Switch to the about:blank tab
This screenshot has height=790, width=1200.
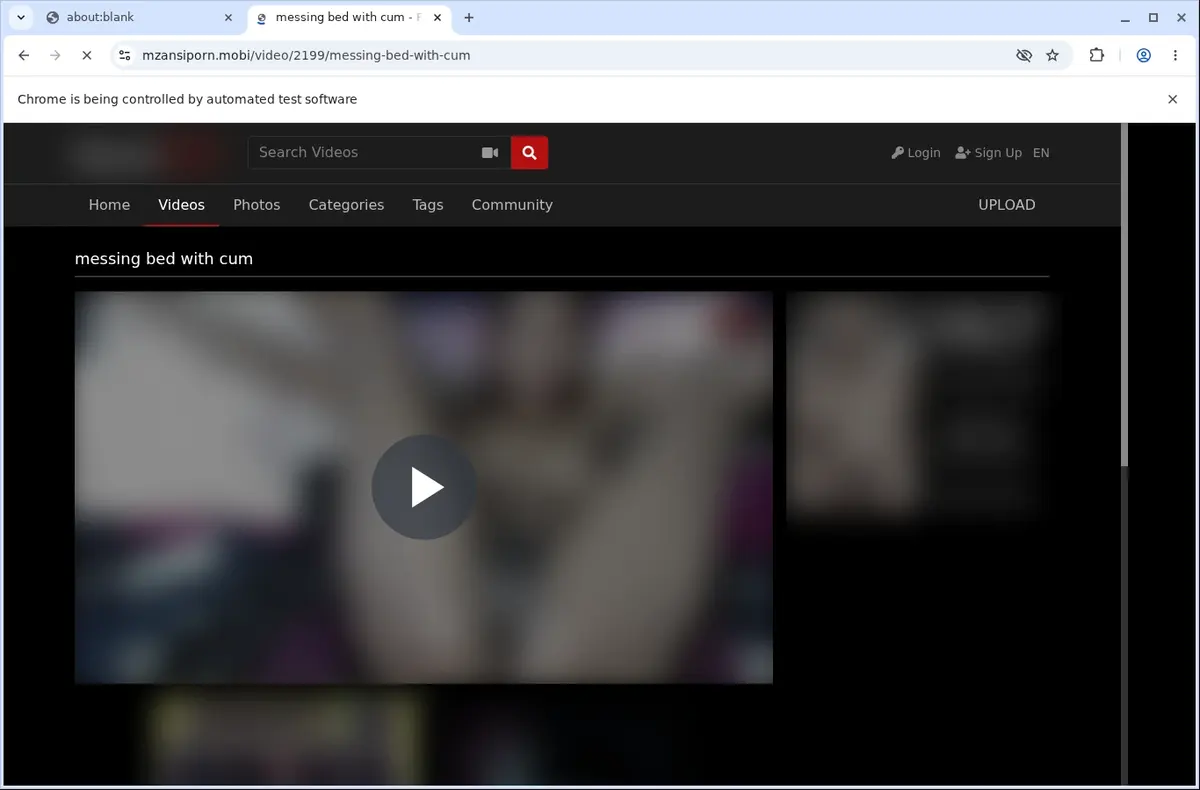(140, 17)
